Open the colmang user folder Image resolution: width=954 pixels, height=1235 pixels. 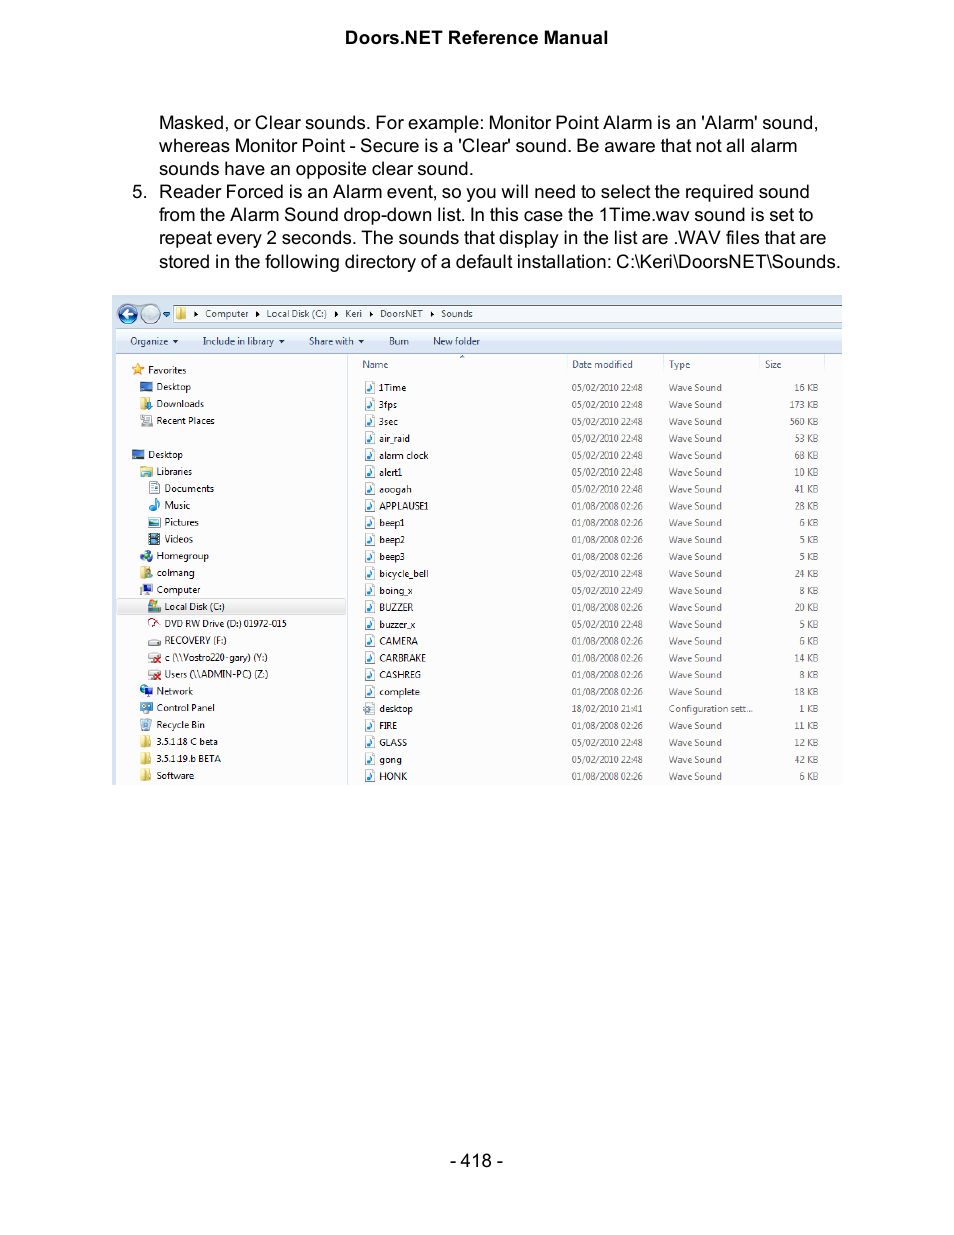(x=175, y=573)
